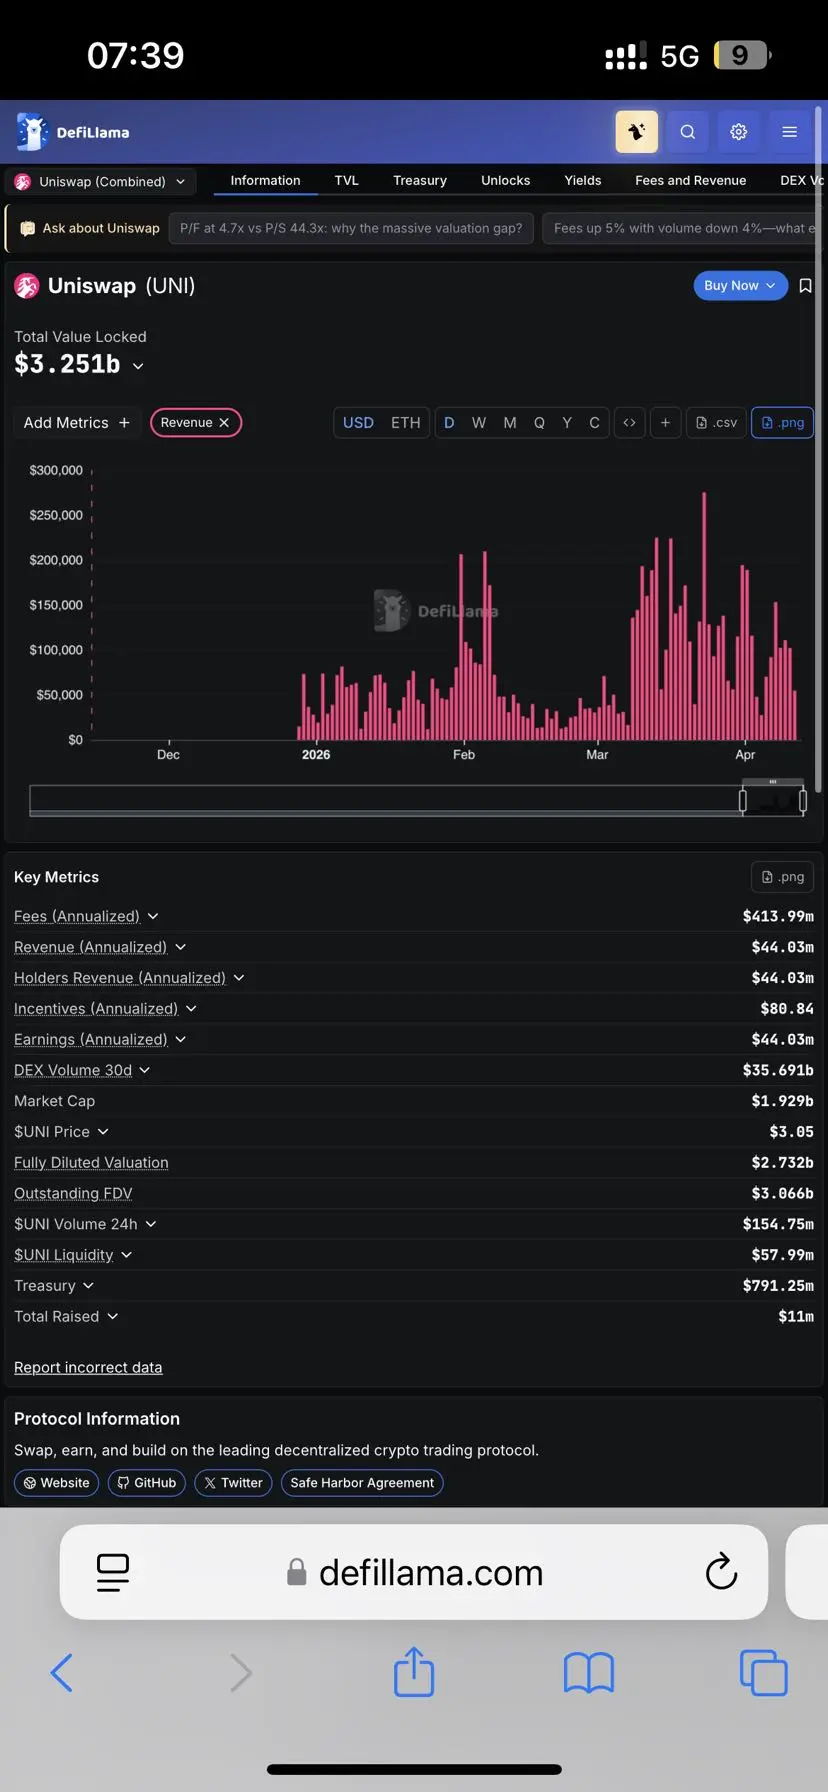Expand $UNI Liquidity row
The height and width of the screenshot is (1792, 828).
126,1255
